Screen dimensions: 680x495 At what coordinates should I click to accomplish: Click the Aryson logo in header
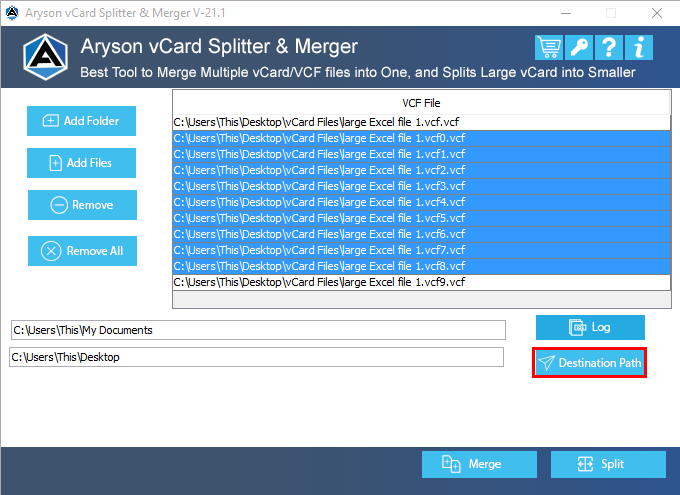(46, 57)
